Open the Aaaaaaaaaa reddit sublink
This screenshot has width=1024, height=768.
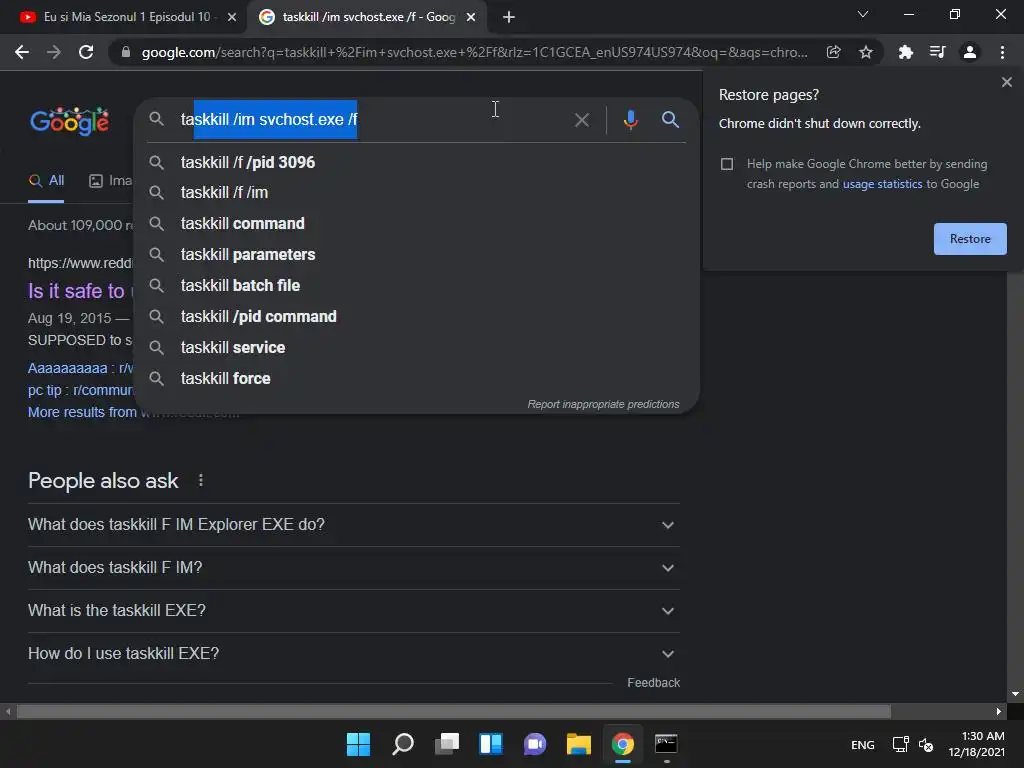pos(80,368)
